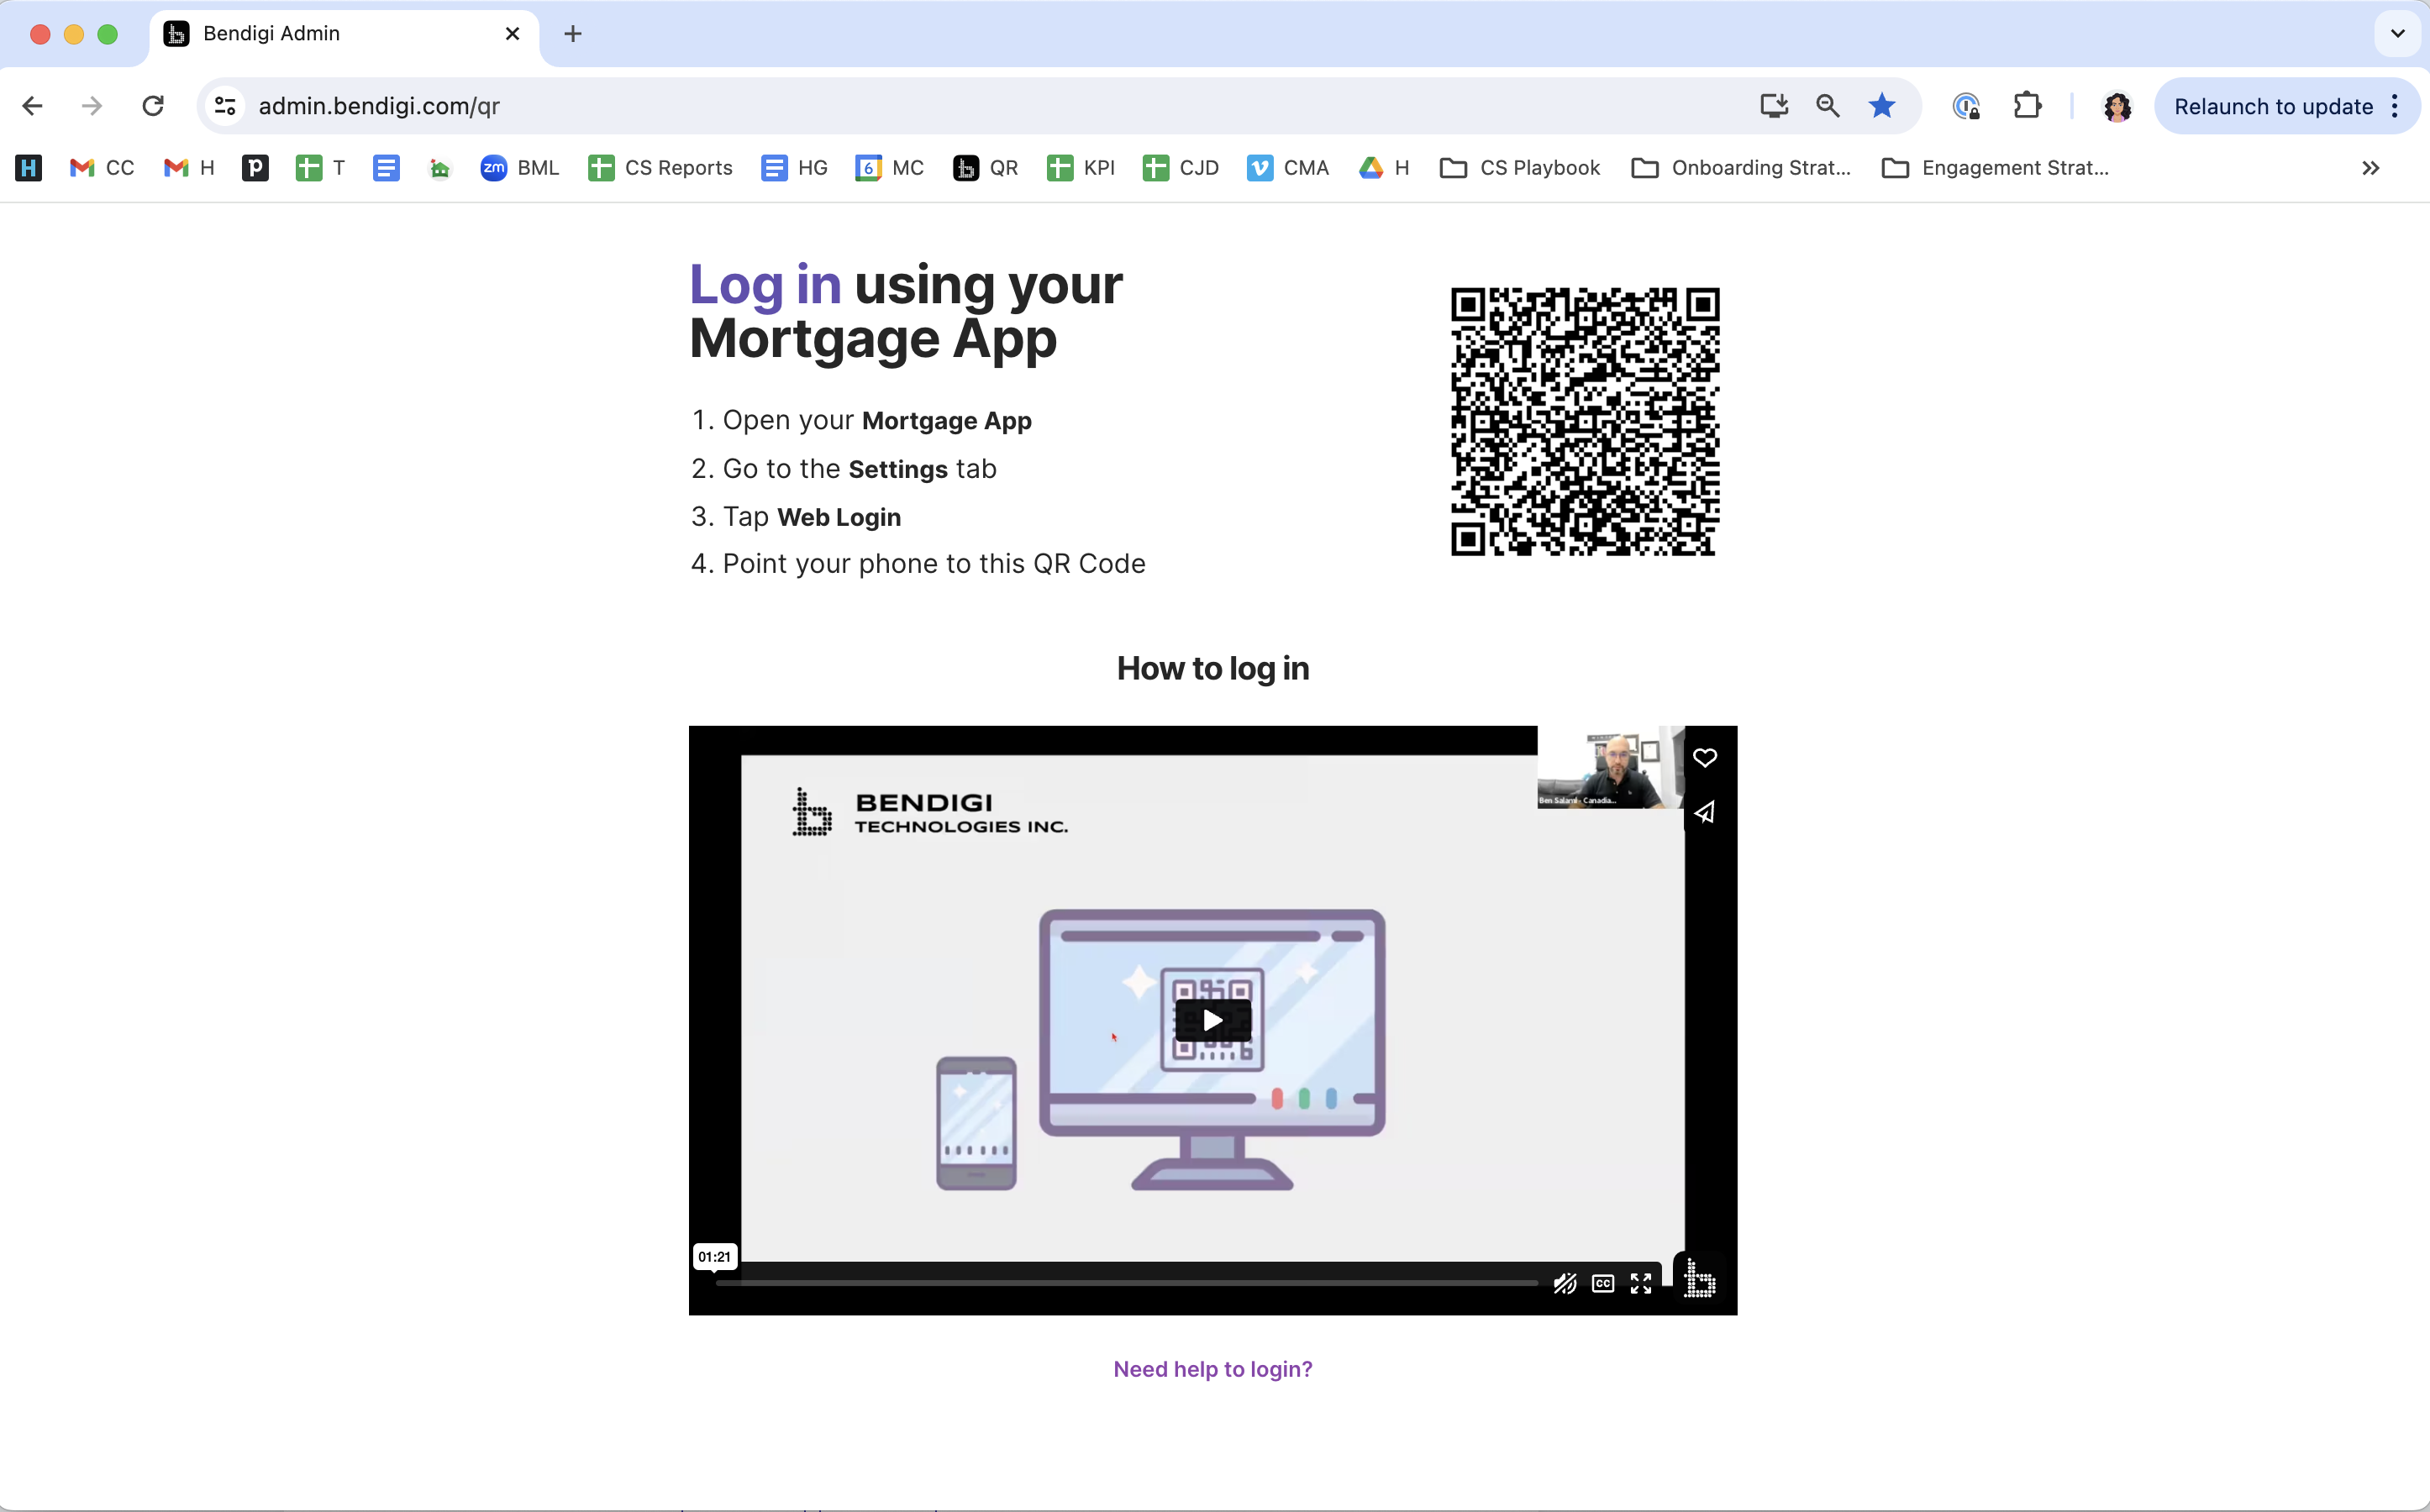Open the KPI sheet bookmark
Viewport: 2430px width, 1512px height.
1080,168
